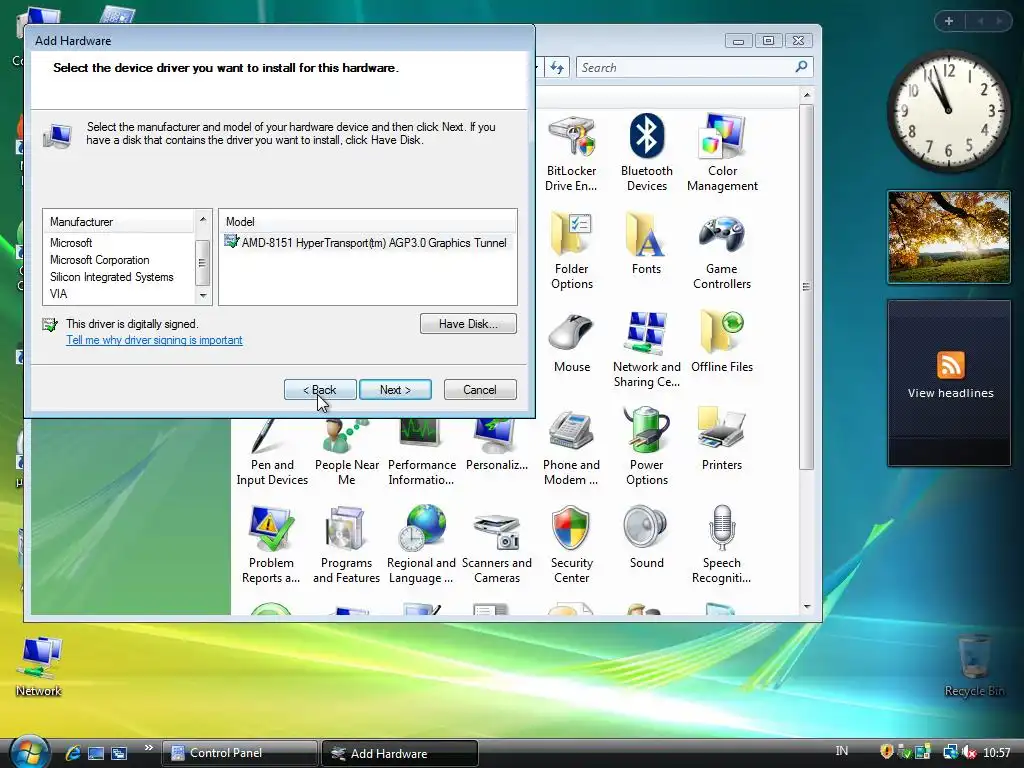Open Sound settings icon

(647, 537)
